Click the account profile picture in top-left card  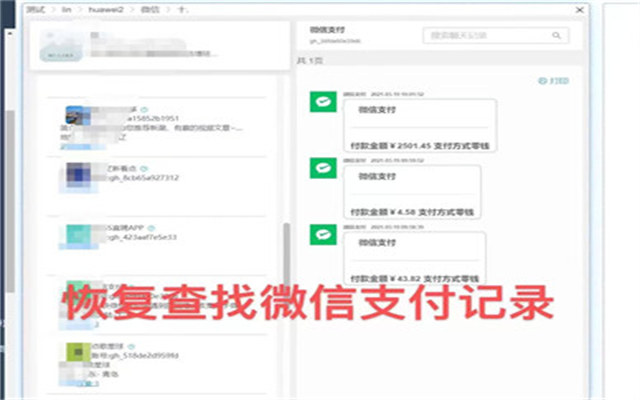point(61,46)
